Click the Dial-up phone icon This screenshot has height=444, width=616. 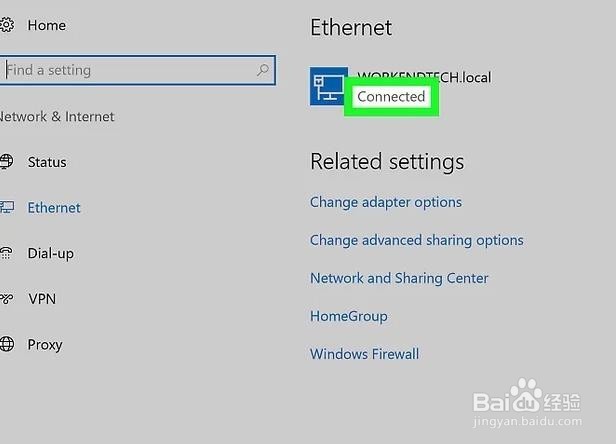click(6, 253)
